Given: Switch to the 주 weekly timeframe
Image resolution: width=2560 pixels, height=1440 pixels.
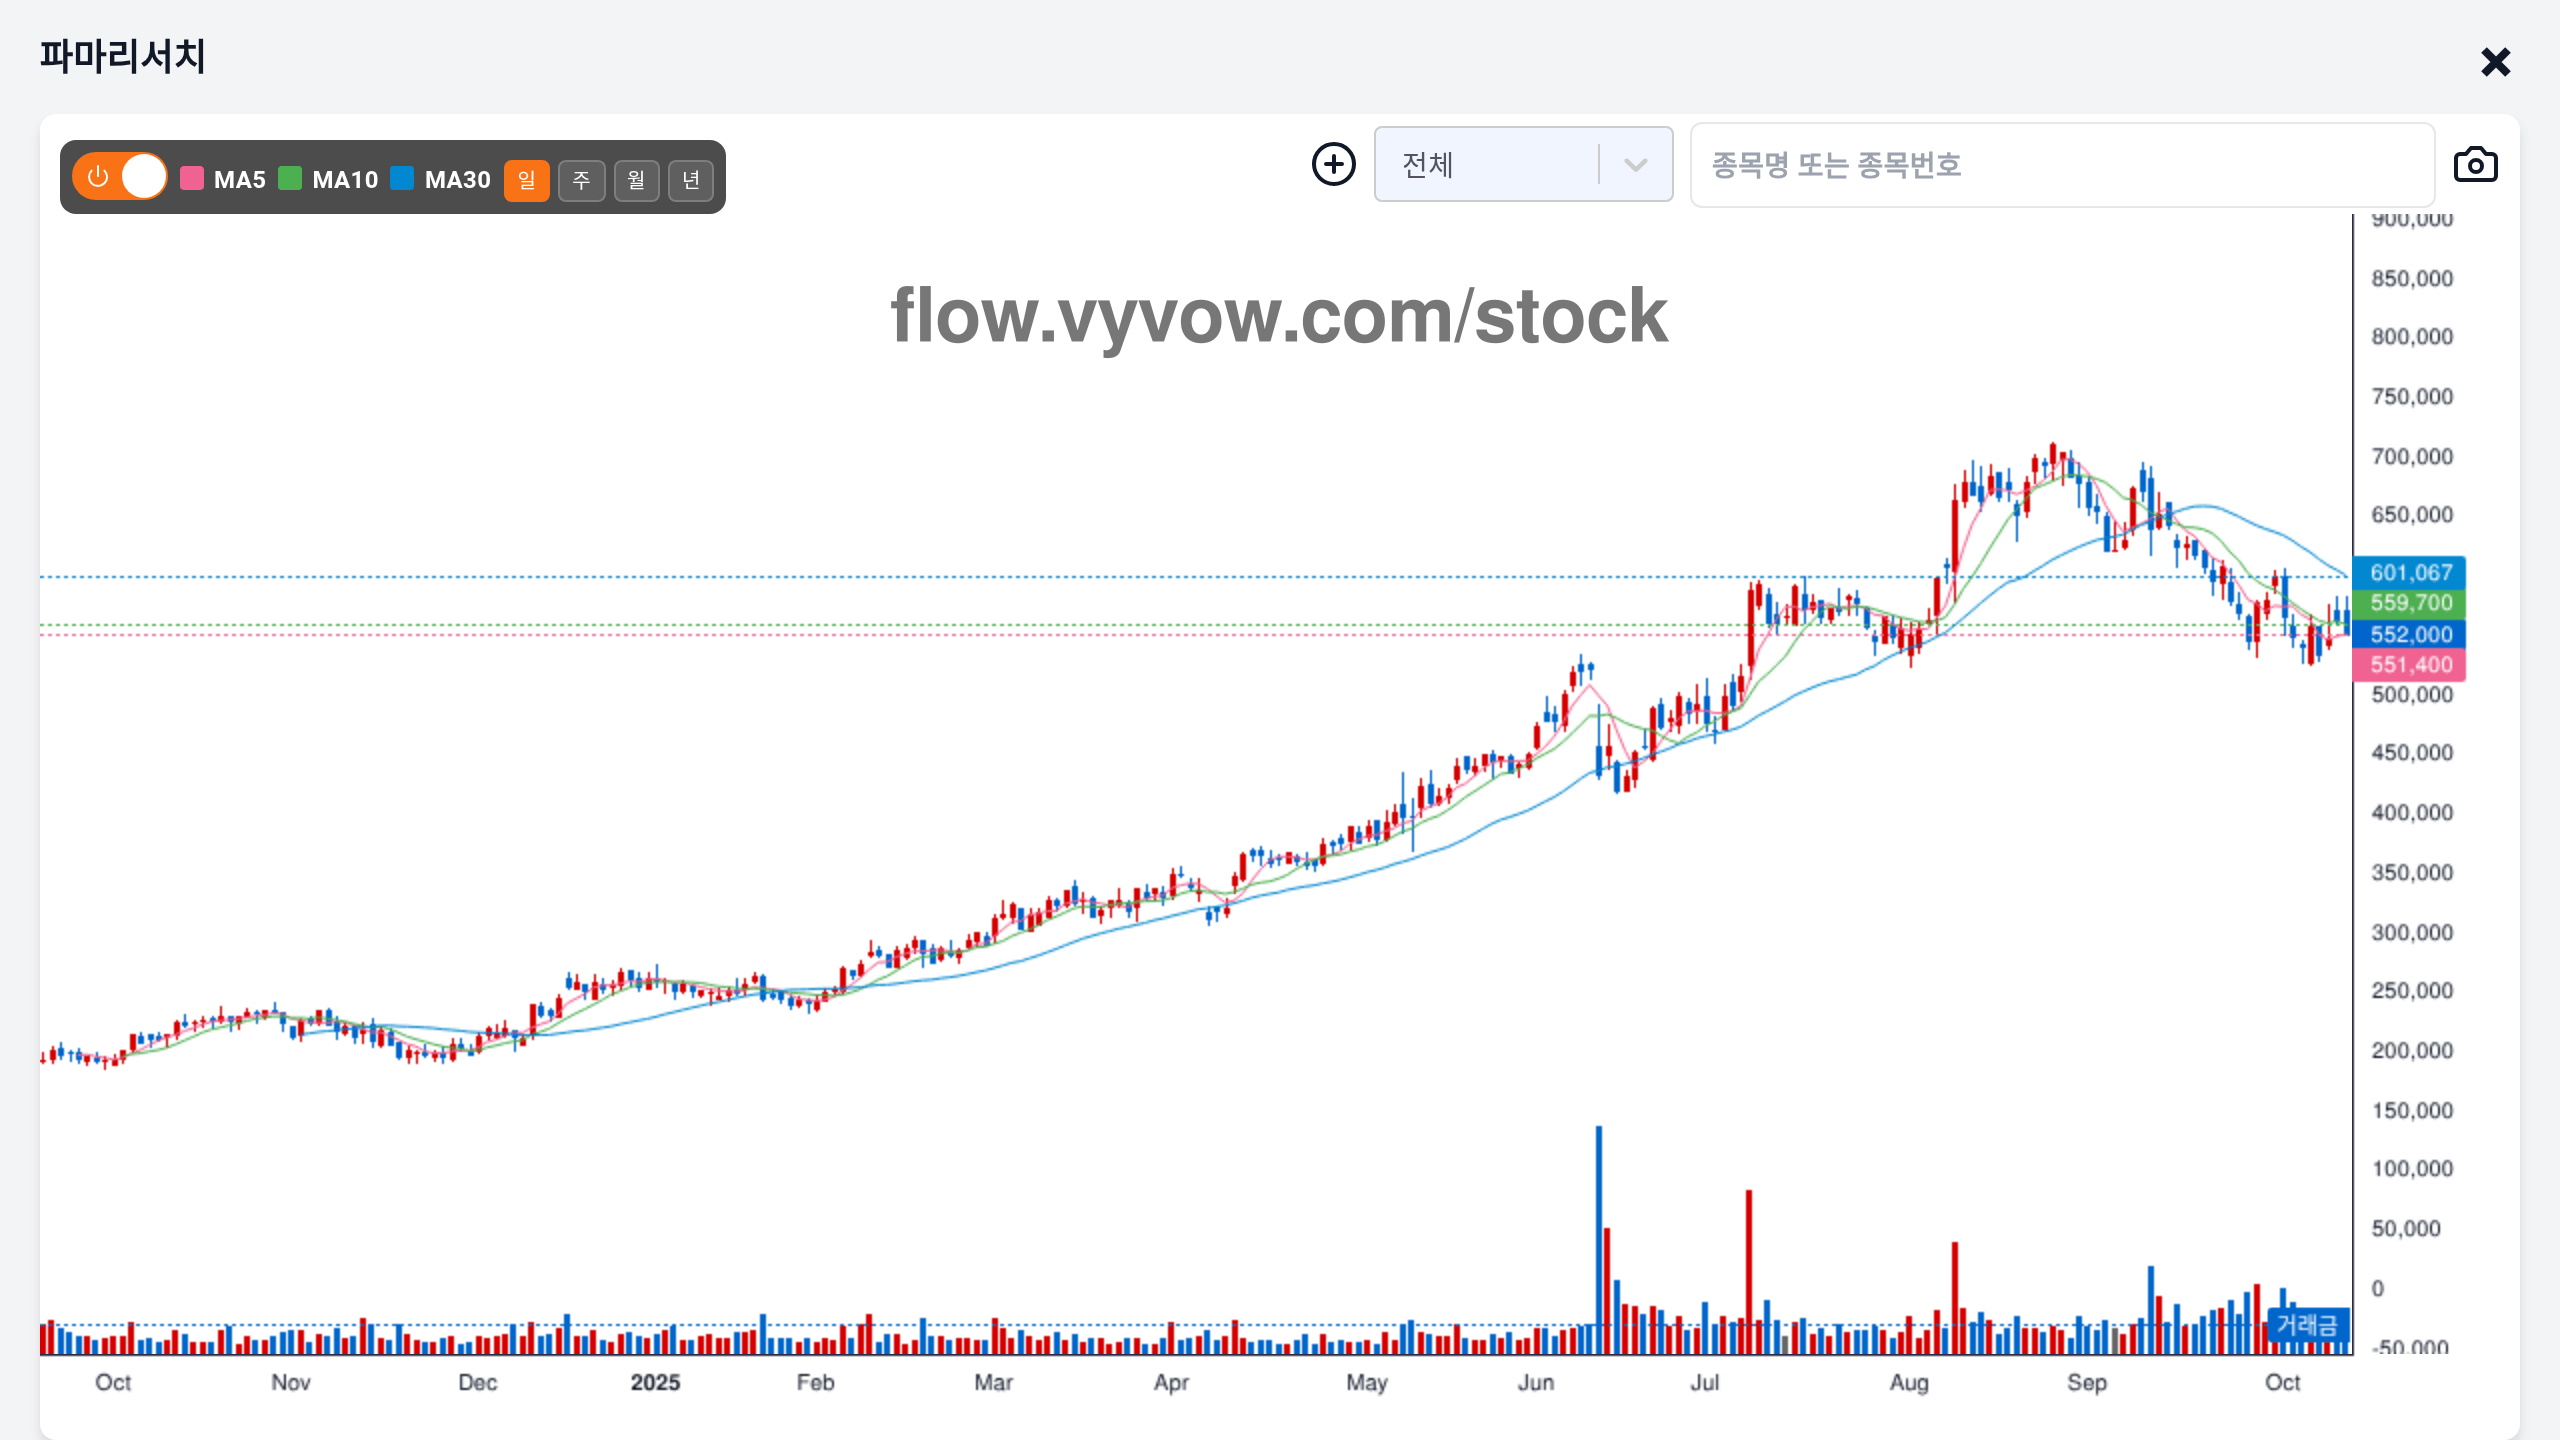Looking at the screenshot, I should coord(581,180).
